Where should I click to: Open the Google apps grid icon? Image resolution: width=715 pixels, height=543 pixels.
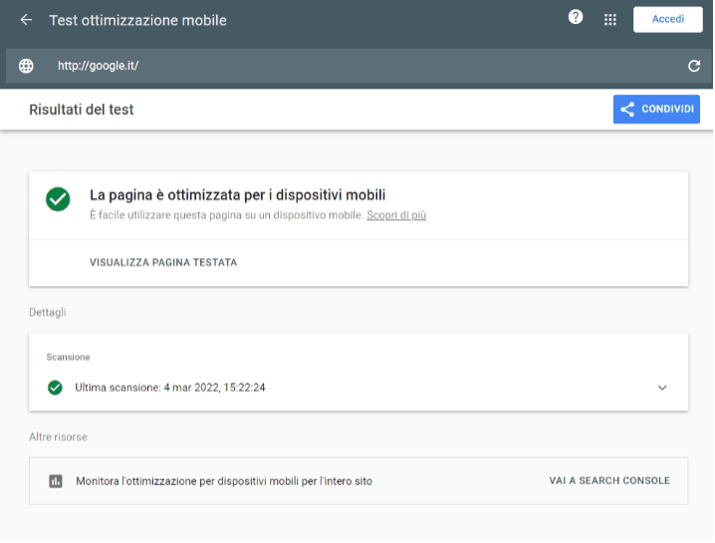pyautogui.click(x=610, y=20)
